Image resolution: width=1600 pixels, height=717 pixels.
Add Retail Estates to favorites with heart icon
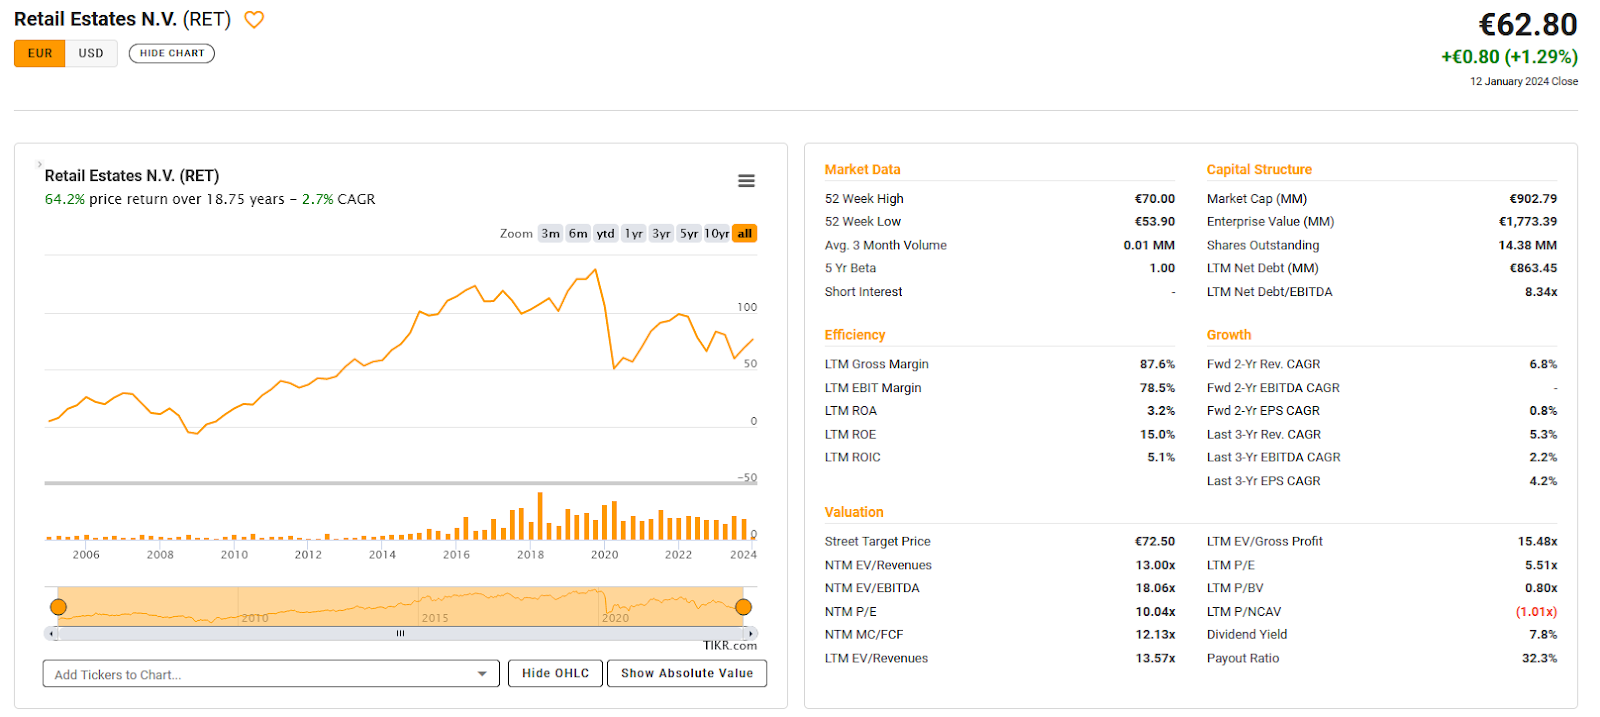point(254,20)
